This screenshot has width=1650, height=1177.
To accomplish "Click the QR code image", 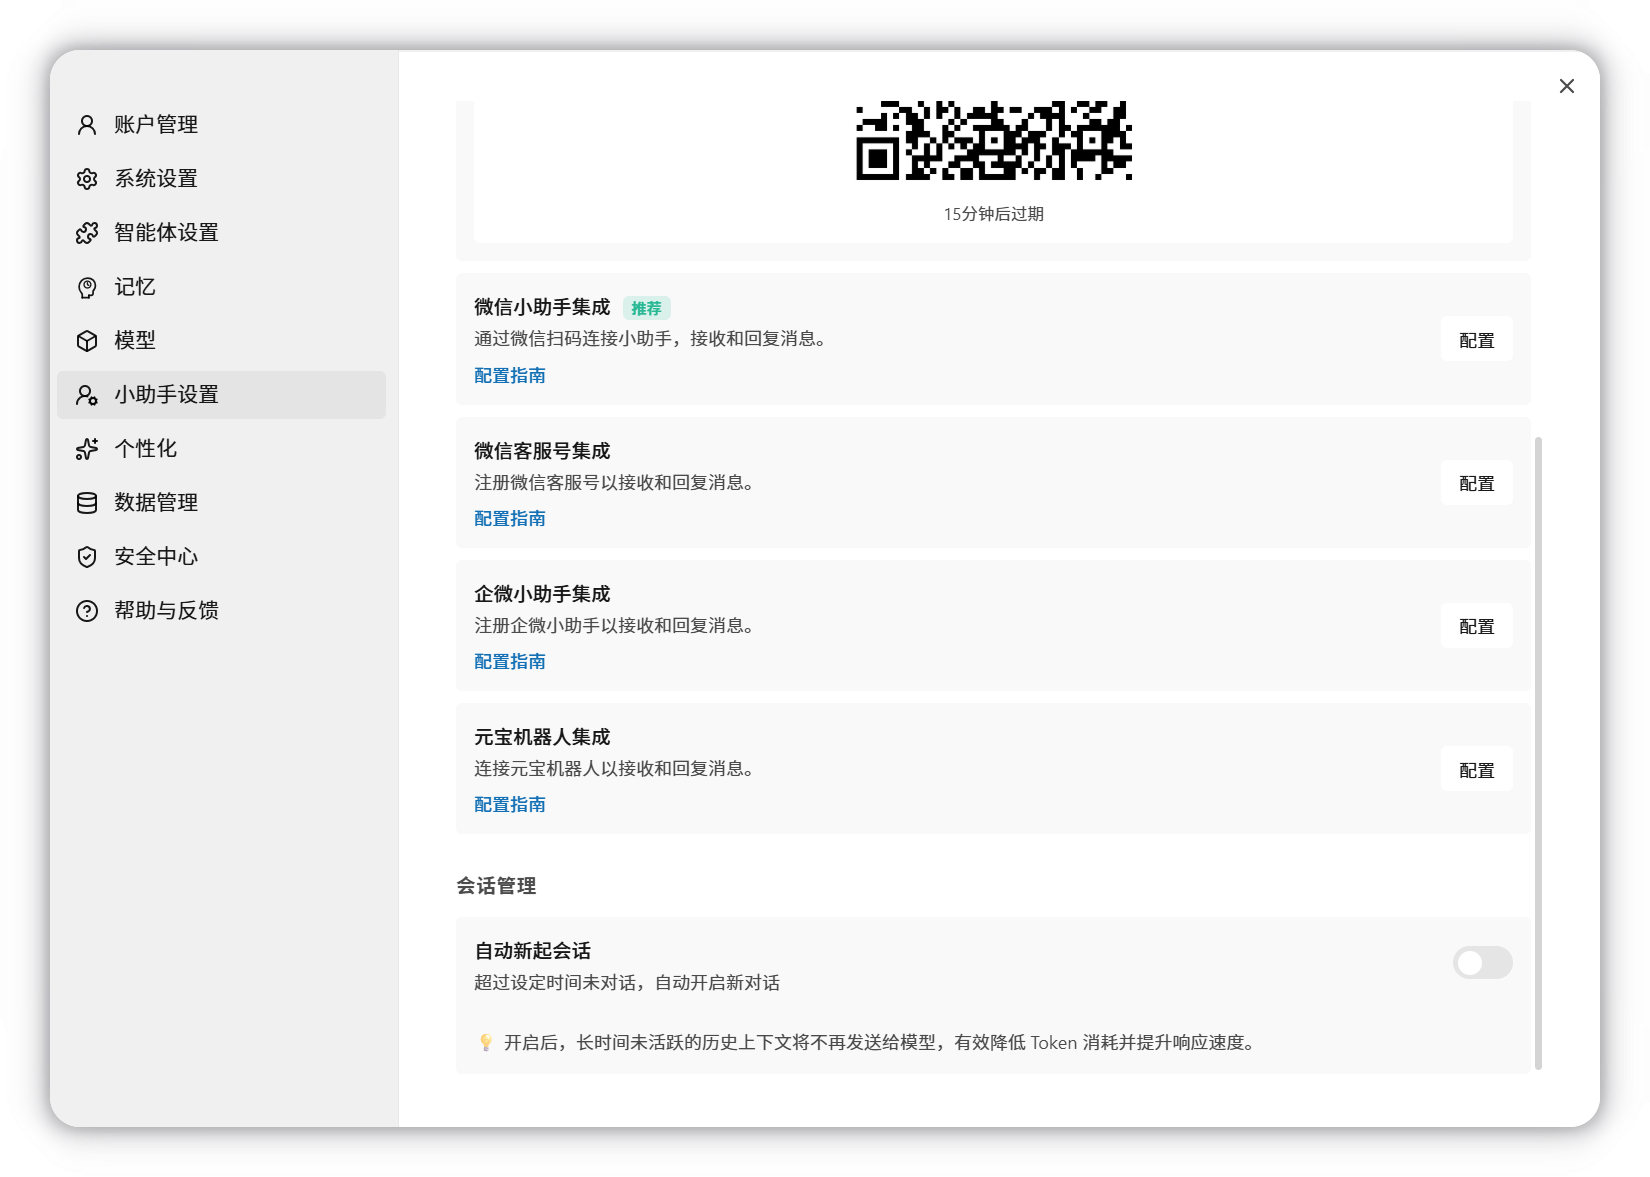I will [994, 140].
